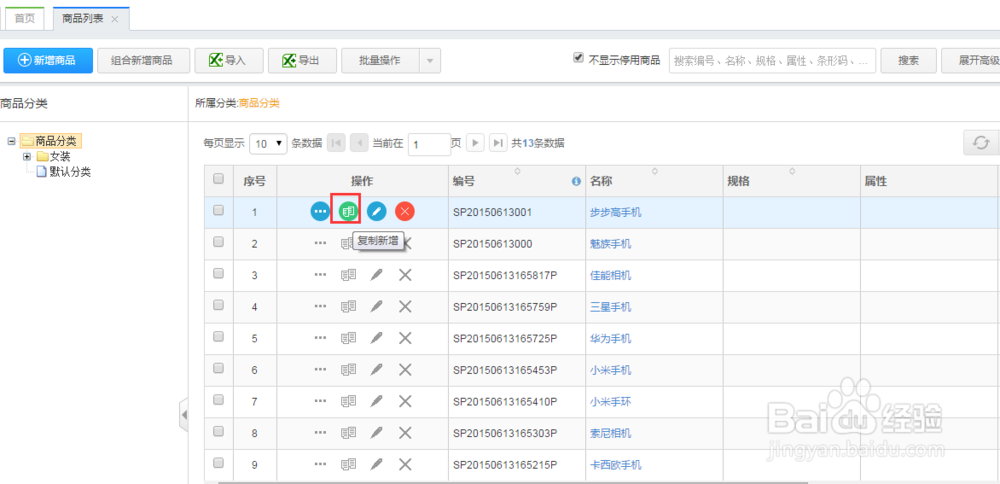
Task: Click the red delete icon in row 1
Action: (x=405, y=211)
